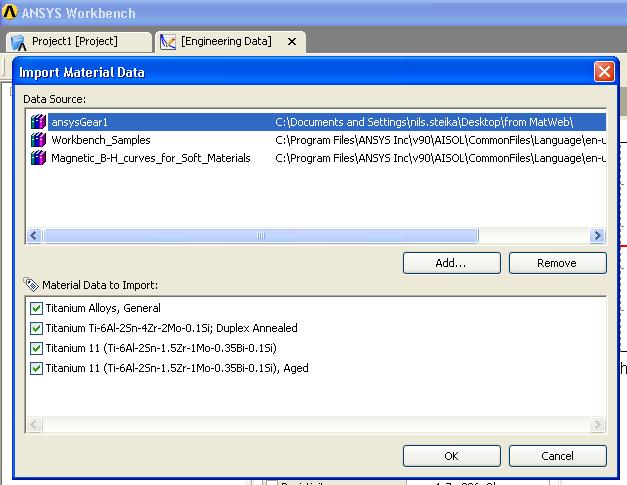Click the Remove button

tap(557, 263)
